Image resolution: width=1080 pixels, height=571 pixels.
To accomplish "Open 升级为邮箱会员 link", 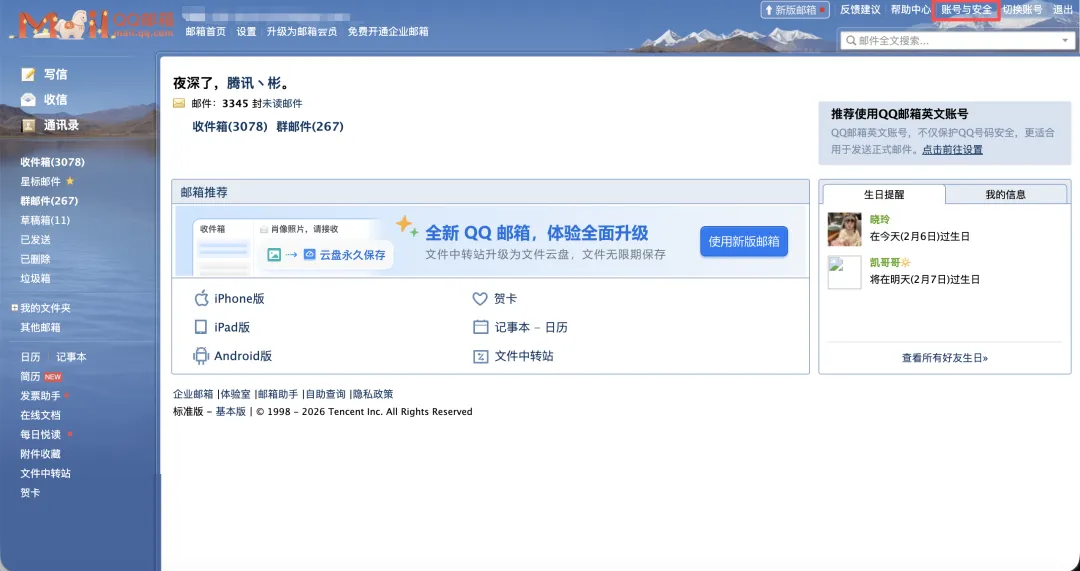I will click(302, 32).
